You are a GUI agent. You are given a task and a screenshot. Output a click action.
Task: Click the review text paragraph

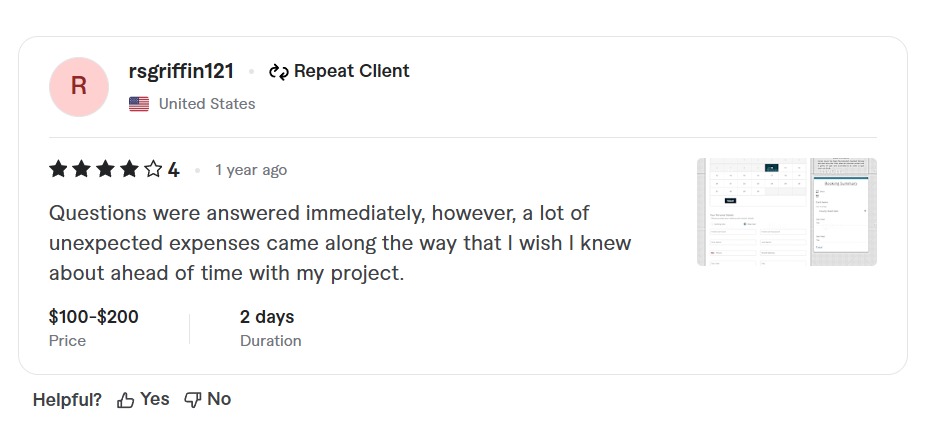point(340,243)
